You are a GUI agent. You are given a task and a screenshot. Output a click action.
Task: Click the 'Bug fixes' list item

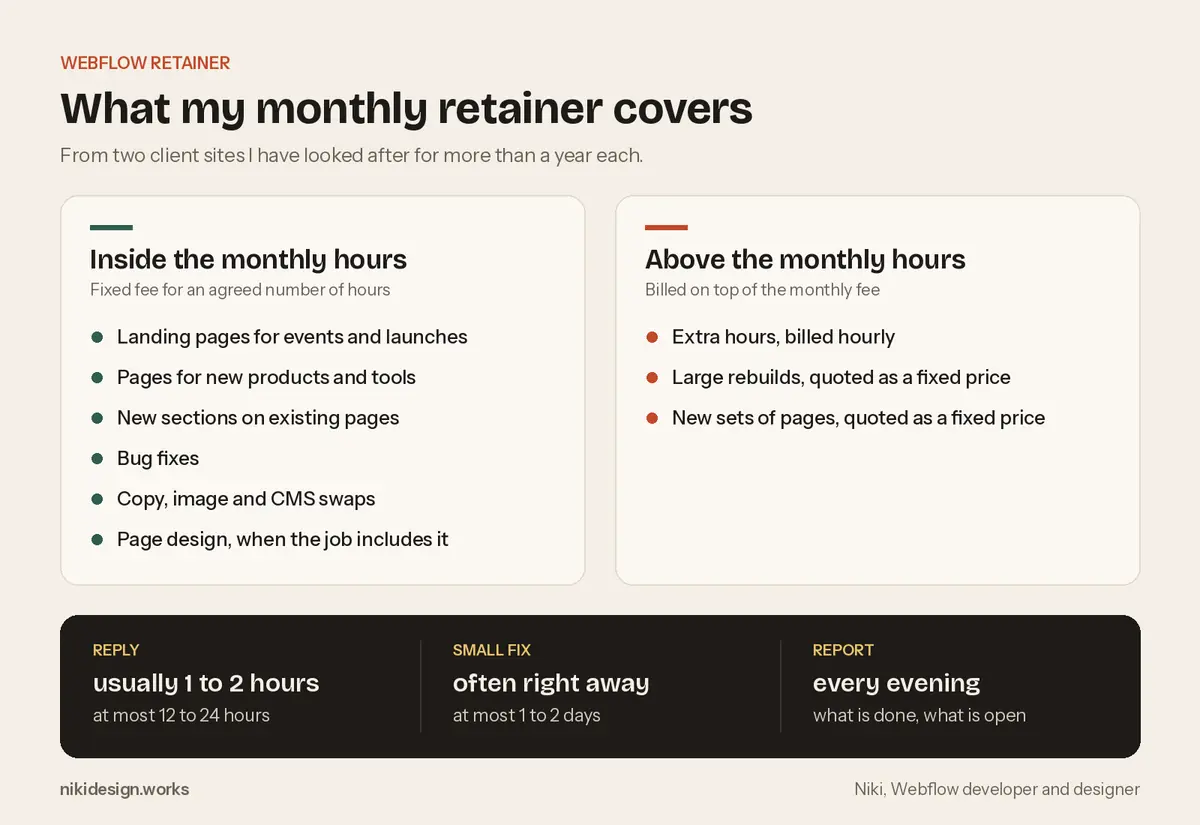pyautogui.click(x=158, y=458)
